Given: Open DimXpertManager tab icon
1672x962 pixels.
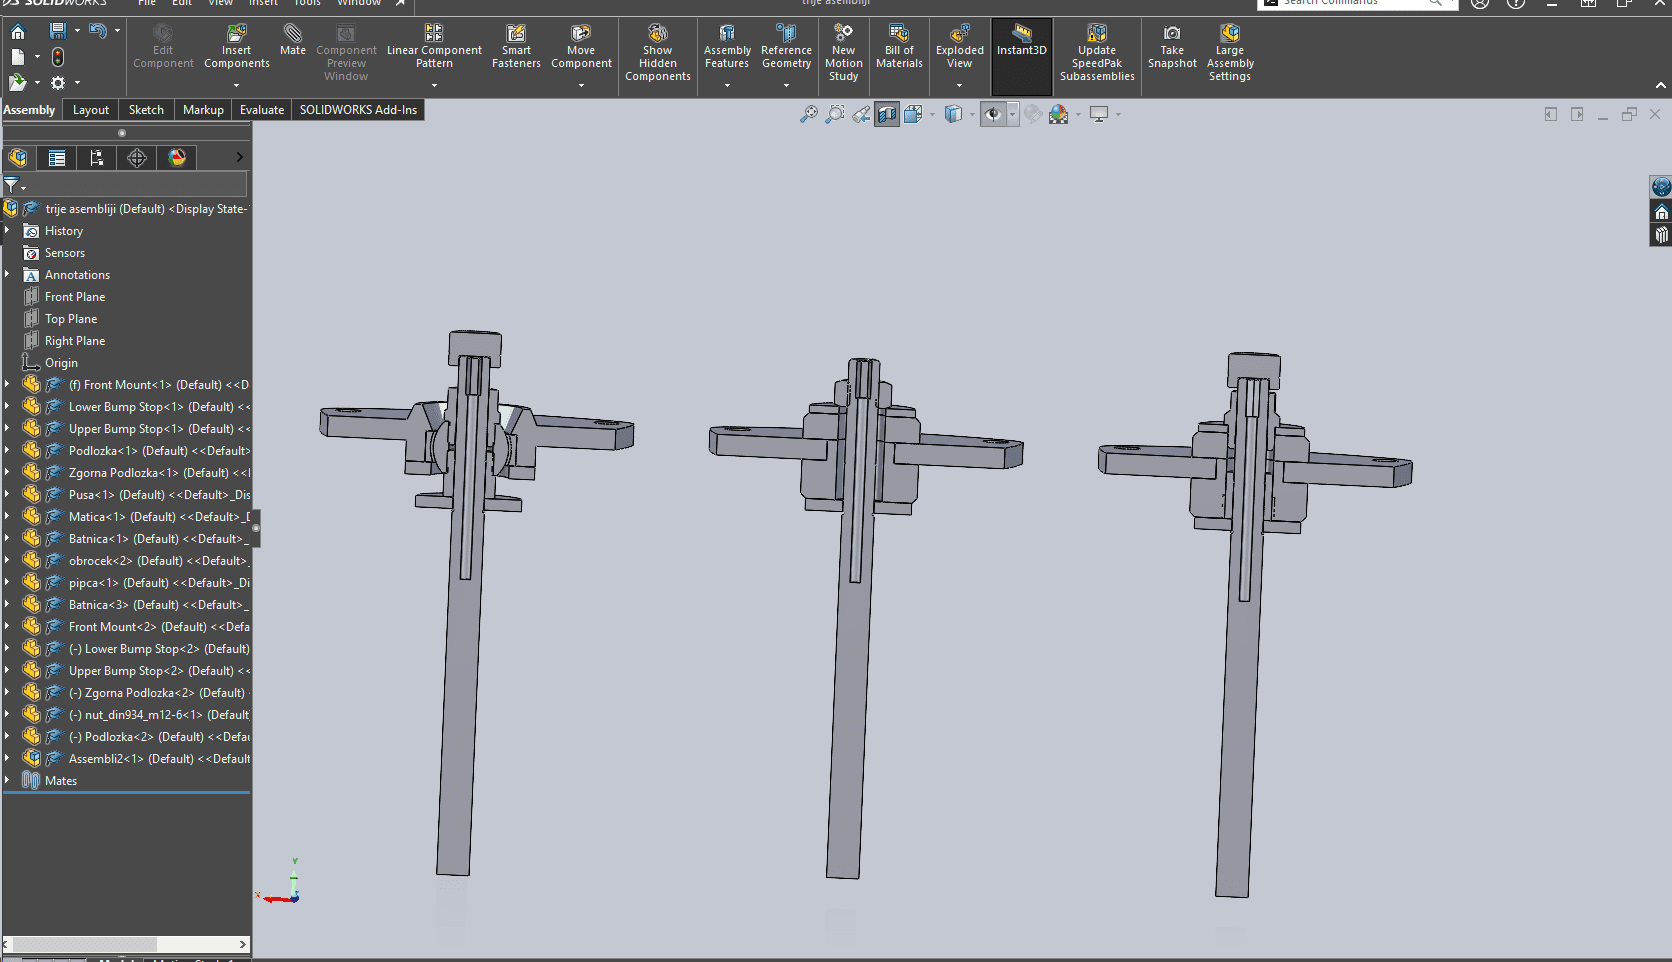Looking at the screenshot, I should point(137,157).
